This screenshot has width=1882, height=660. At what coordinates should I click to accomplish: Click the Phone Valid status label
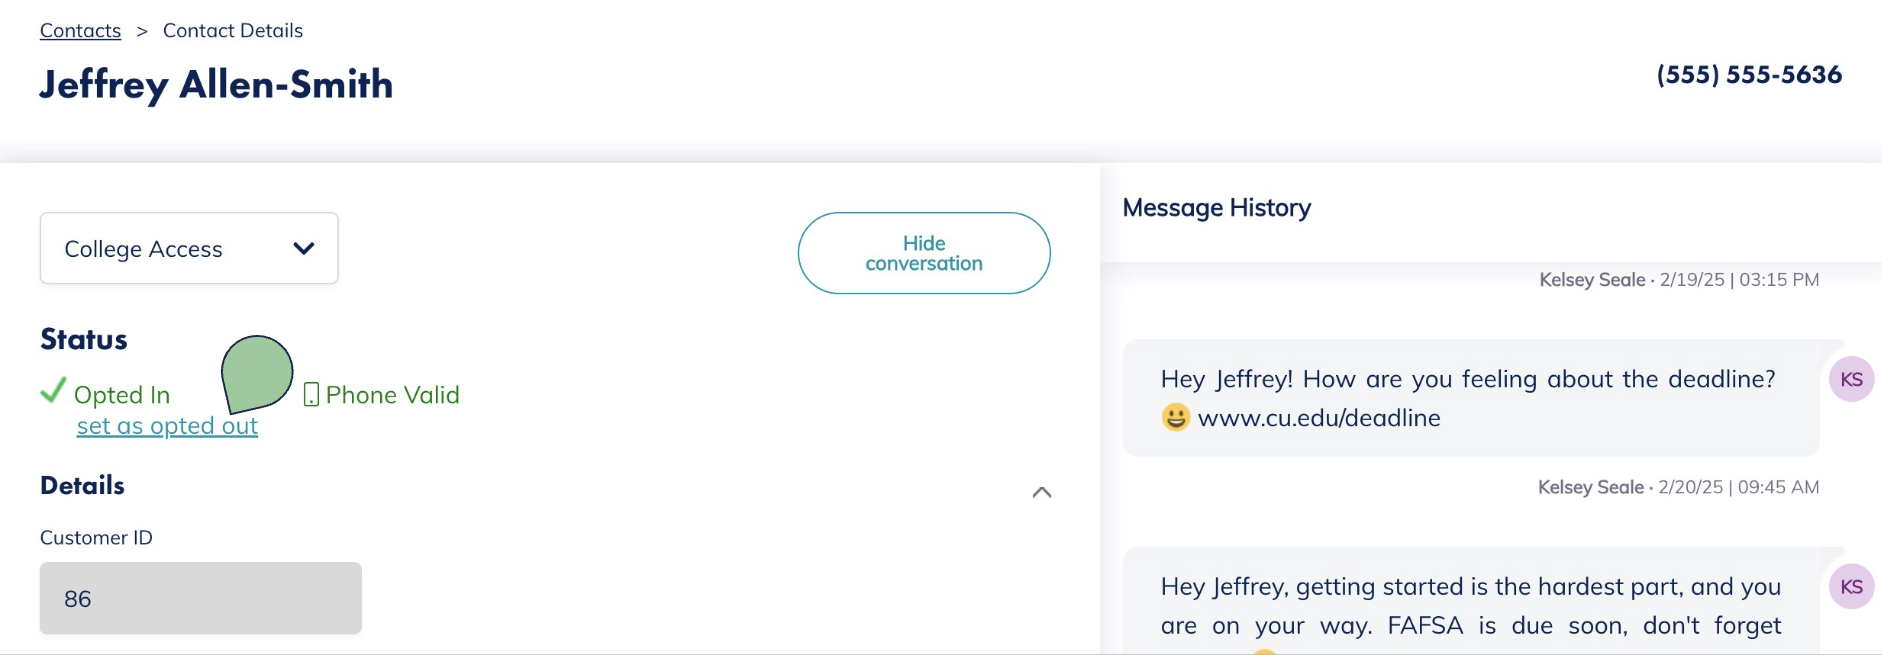pyautogui.click(x=392, y=395)
